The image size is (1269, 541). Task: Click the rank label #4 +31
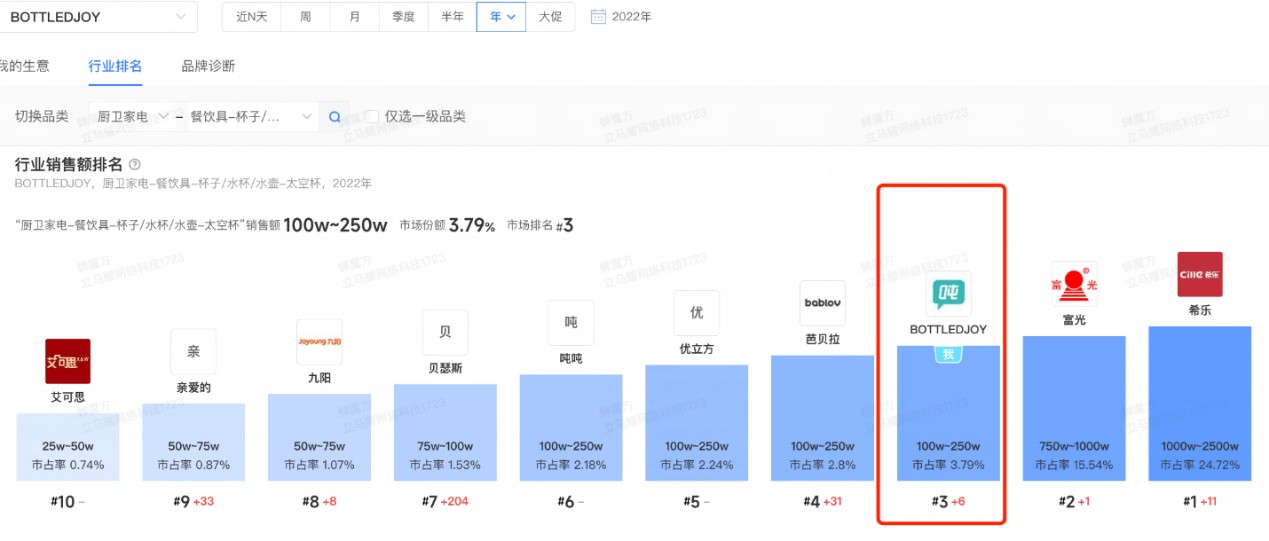coord(823,502)
